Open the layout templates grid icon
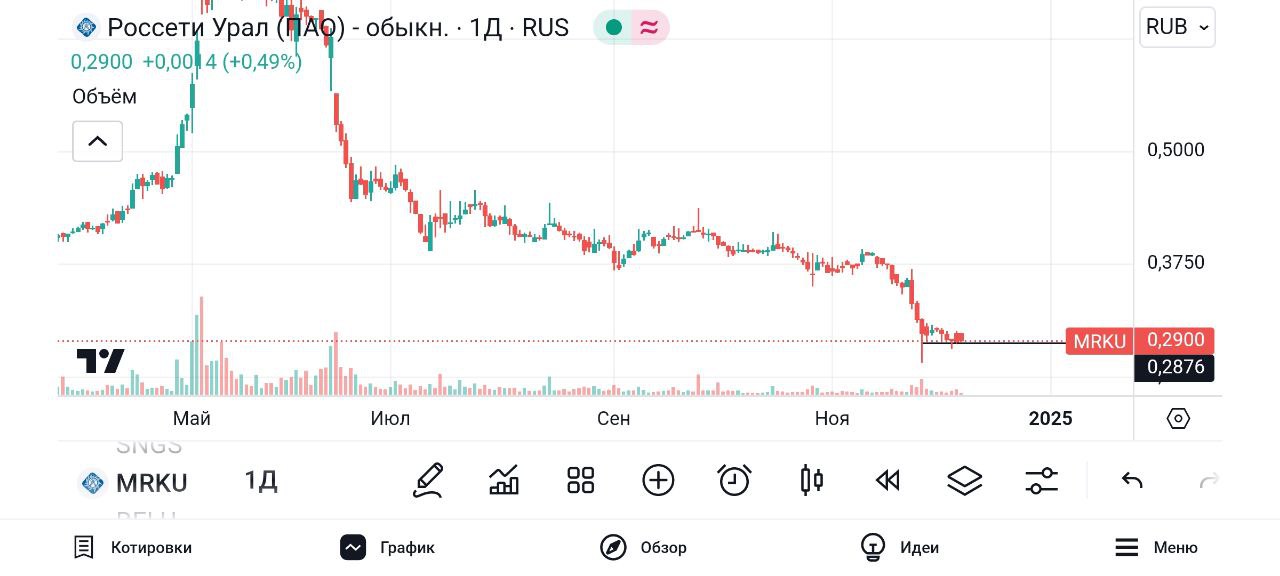 581,481
